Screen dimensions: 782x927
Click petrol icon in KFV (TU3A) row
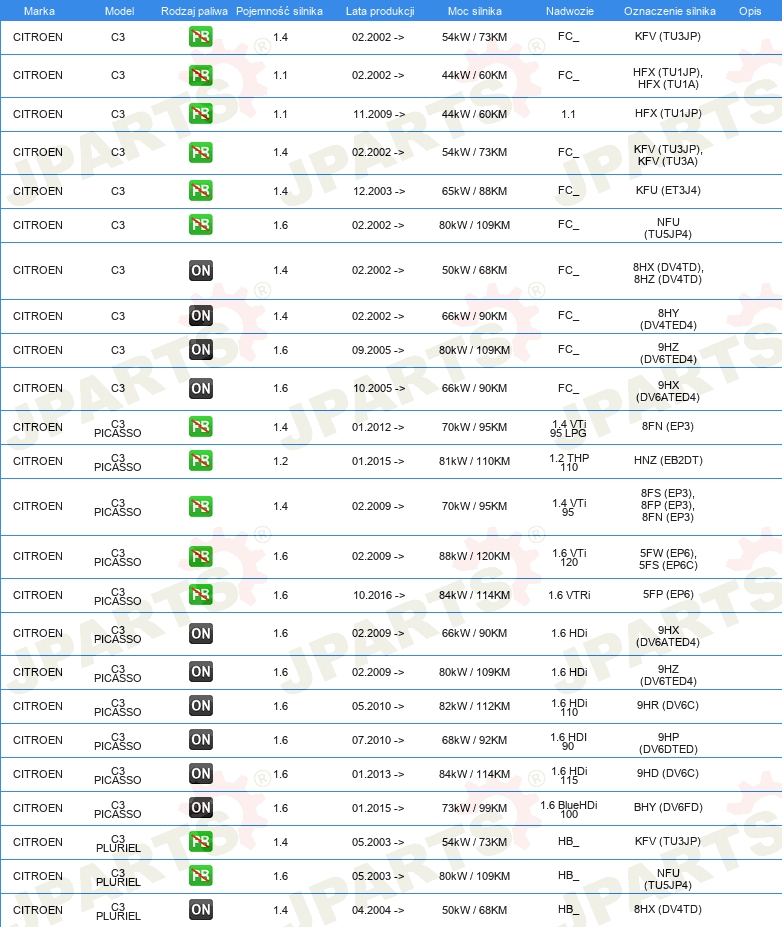[x=200, y=153]
